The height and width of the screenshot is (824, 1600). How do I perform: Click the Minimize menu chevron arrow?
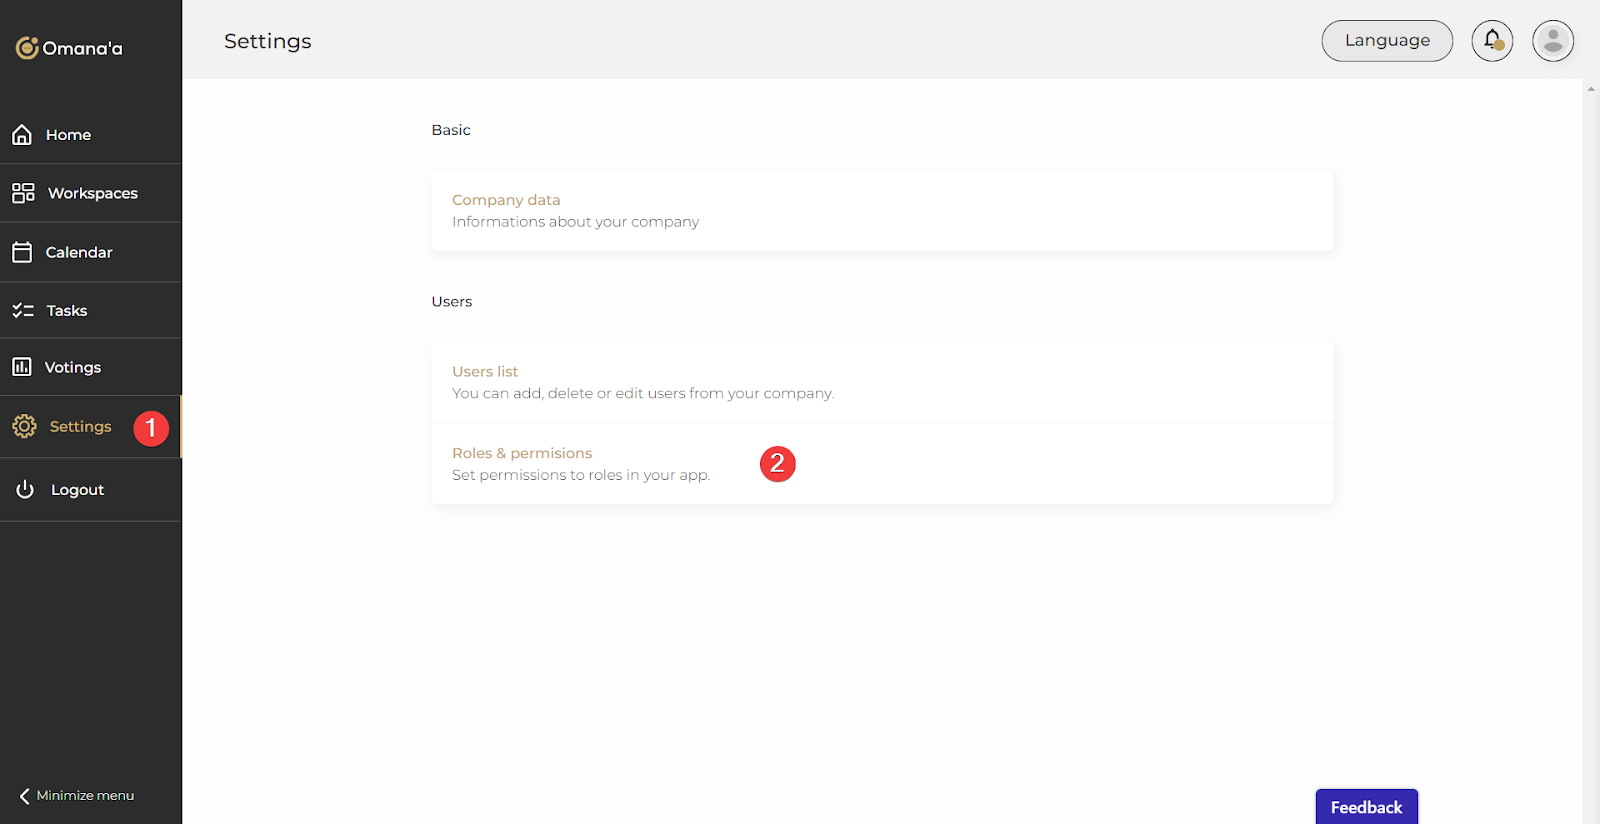coord(24,796)
